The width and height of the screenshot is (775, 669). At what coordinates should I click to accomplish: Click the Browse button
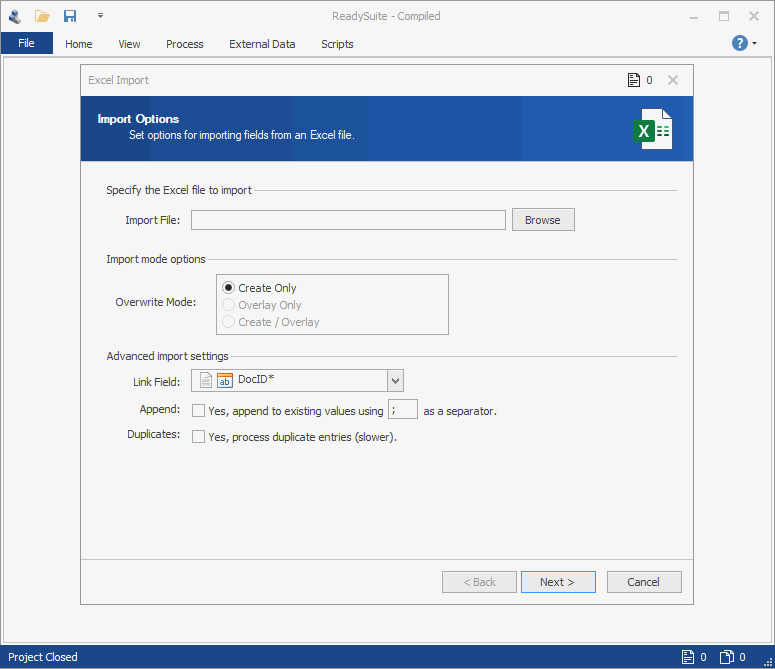click(543, 220)
